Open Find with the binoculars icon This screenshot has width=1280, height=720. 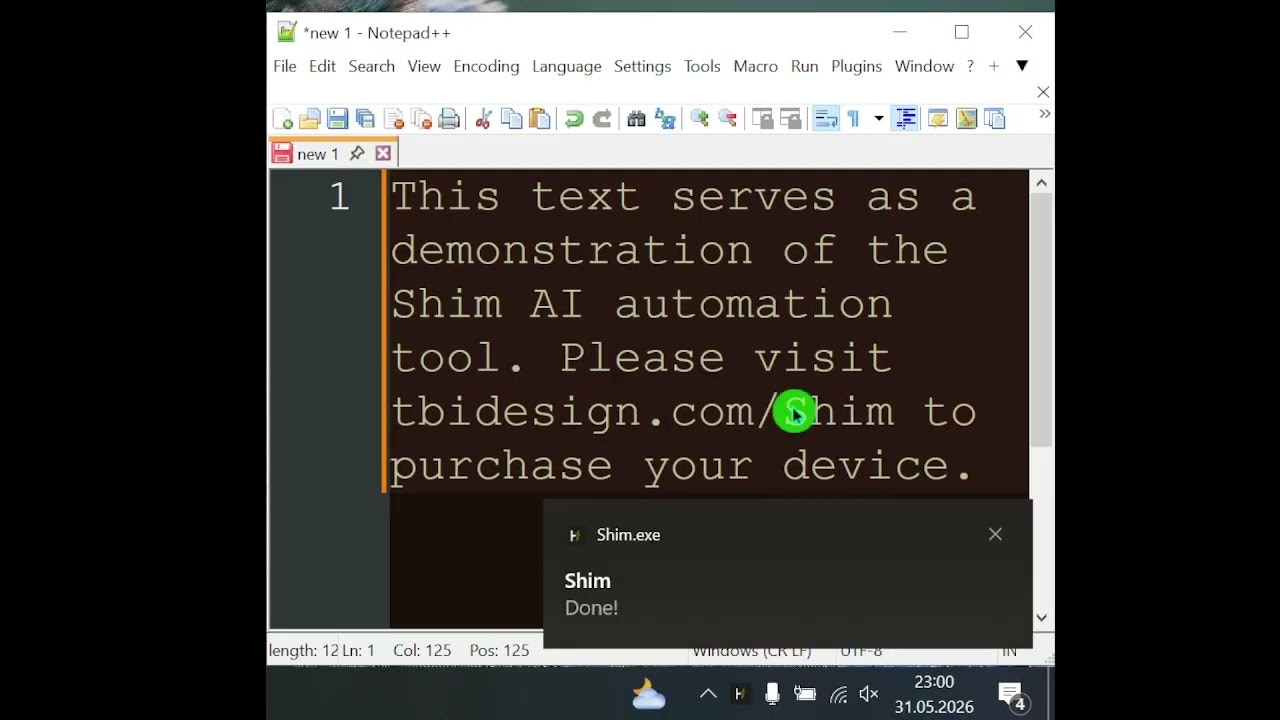[637, 119]
